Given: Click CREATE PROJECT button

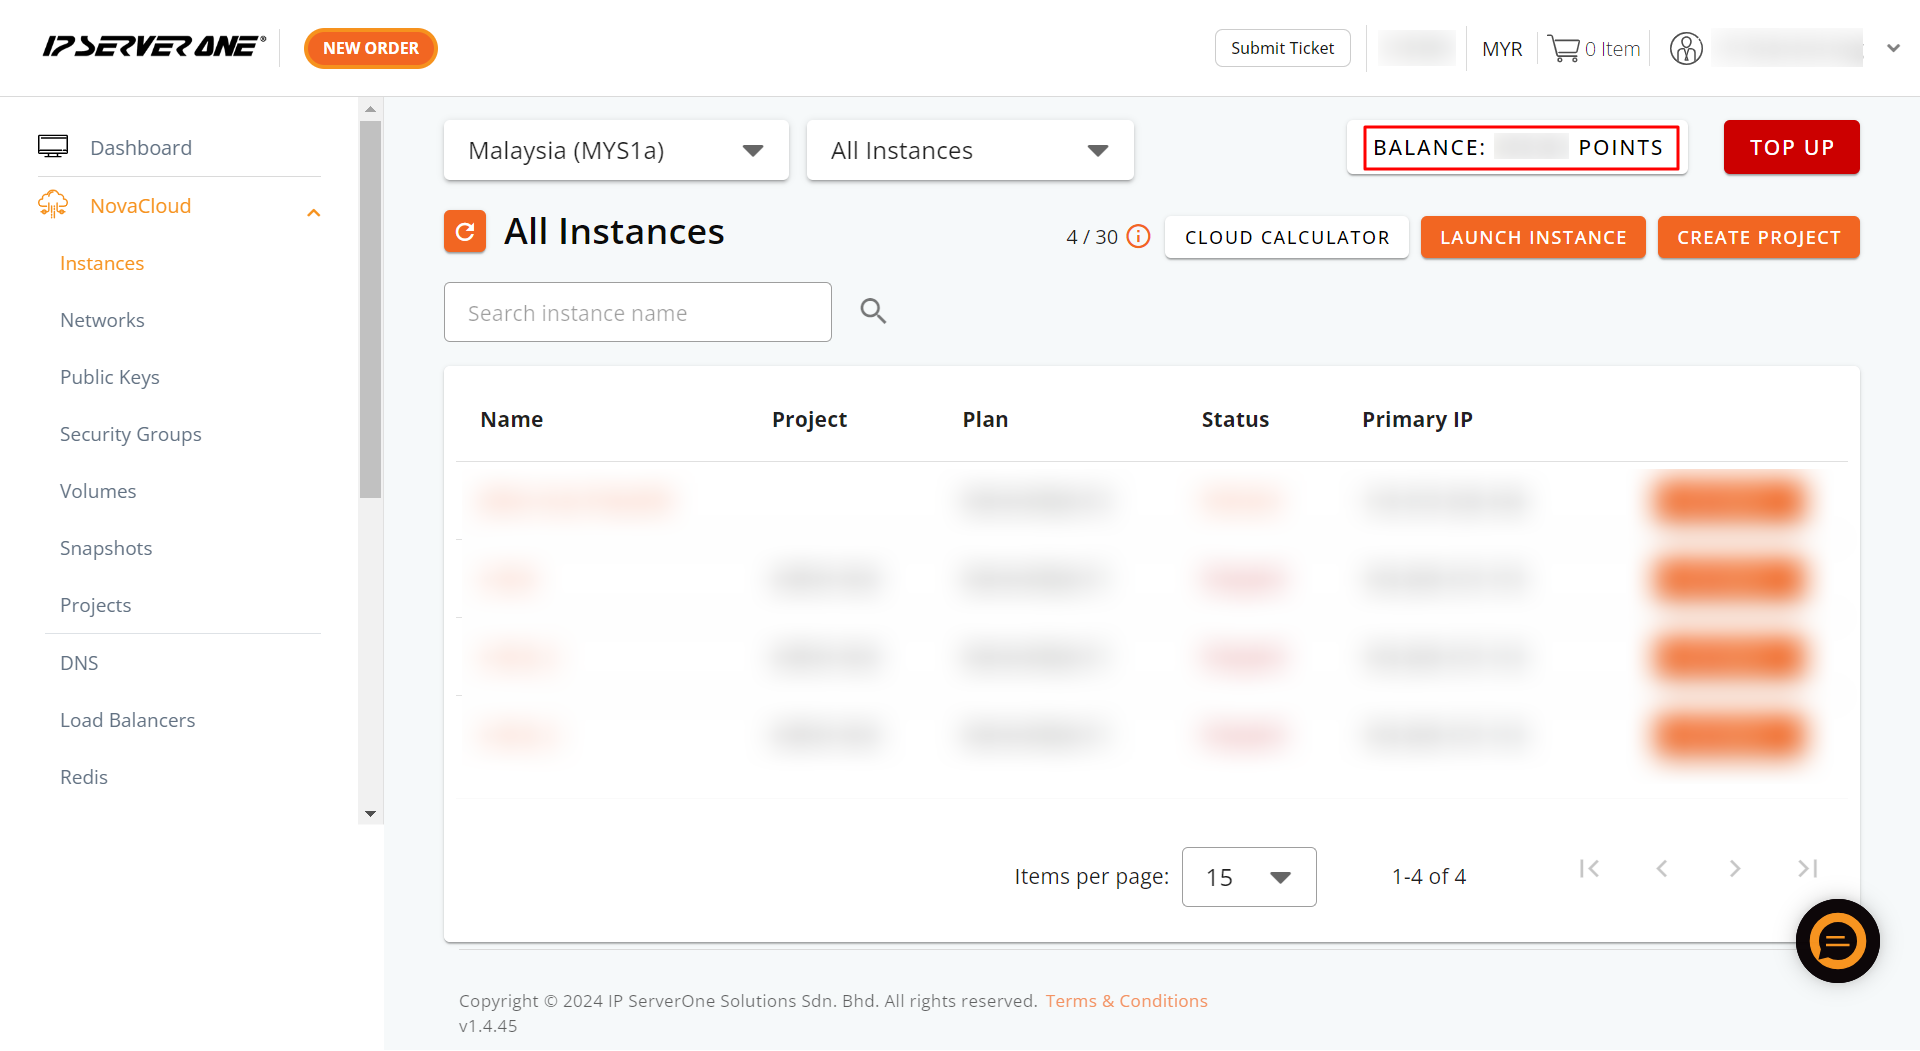Looking at the screenshot, I should click(x=1759, y=237).
